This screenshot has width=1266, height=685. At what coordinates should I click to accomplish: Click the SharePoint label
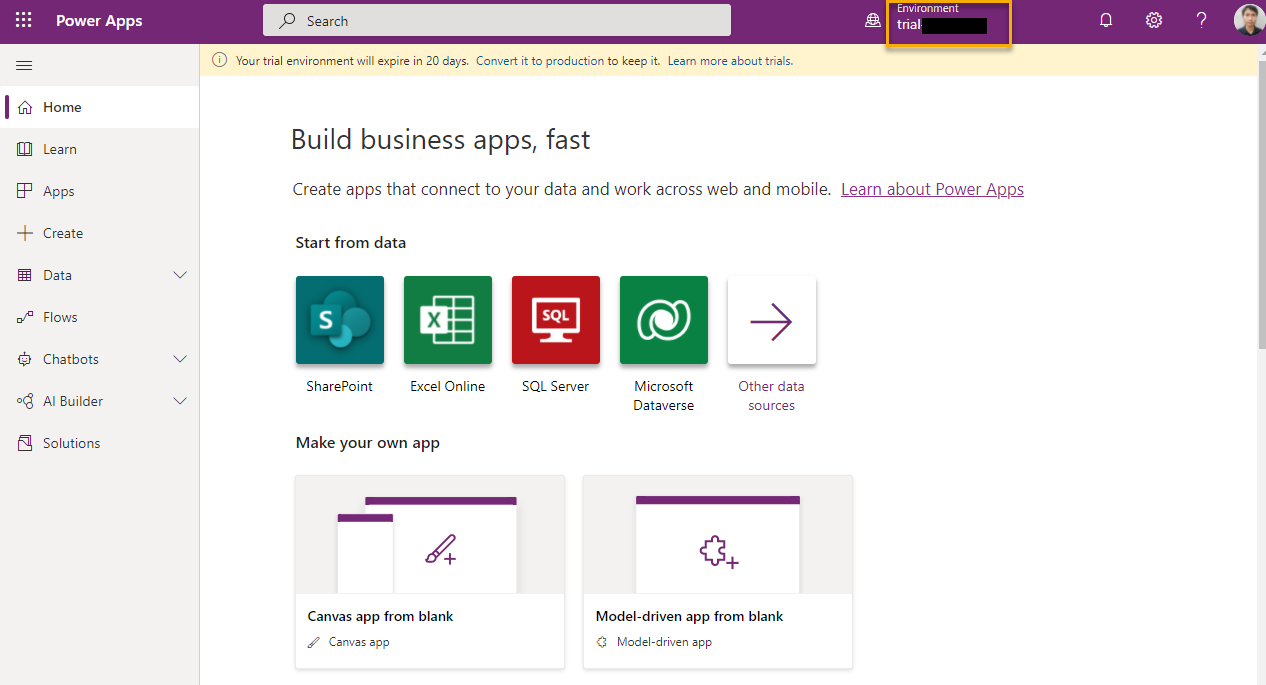tap(340, 386)
